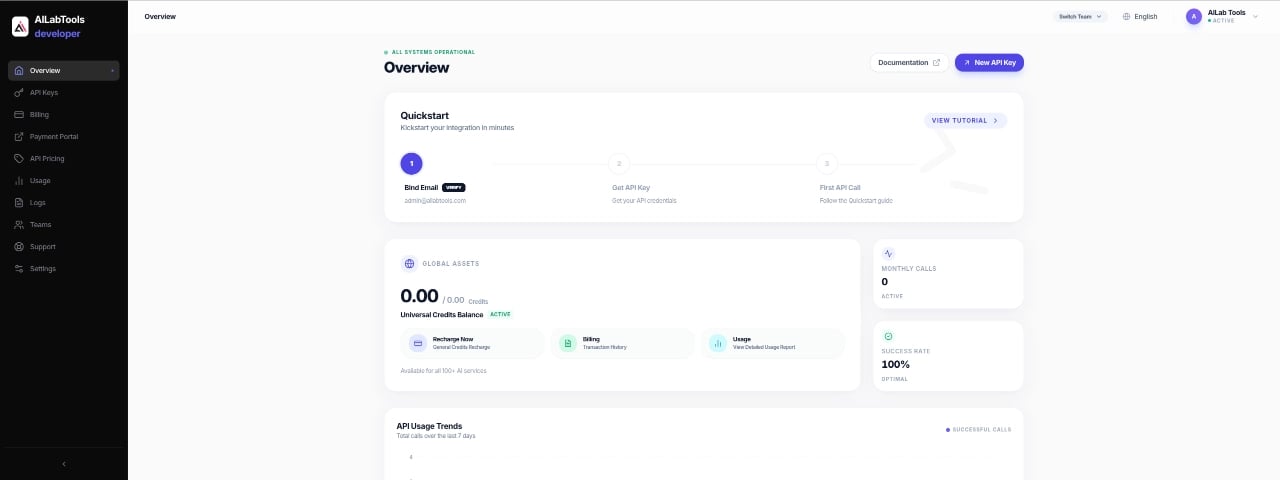Click the card icon beside sidebar Billing
This screenshot has height=480, width=1280.
coord(19,114)
